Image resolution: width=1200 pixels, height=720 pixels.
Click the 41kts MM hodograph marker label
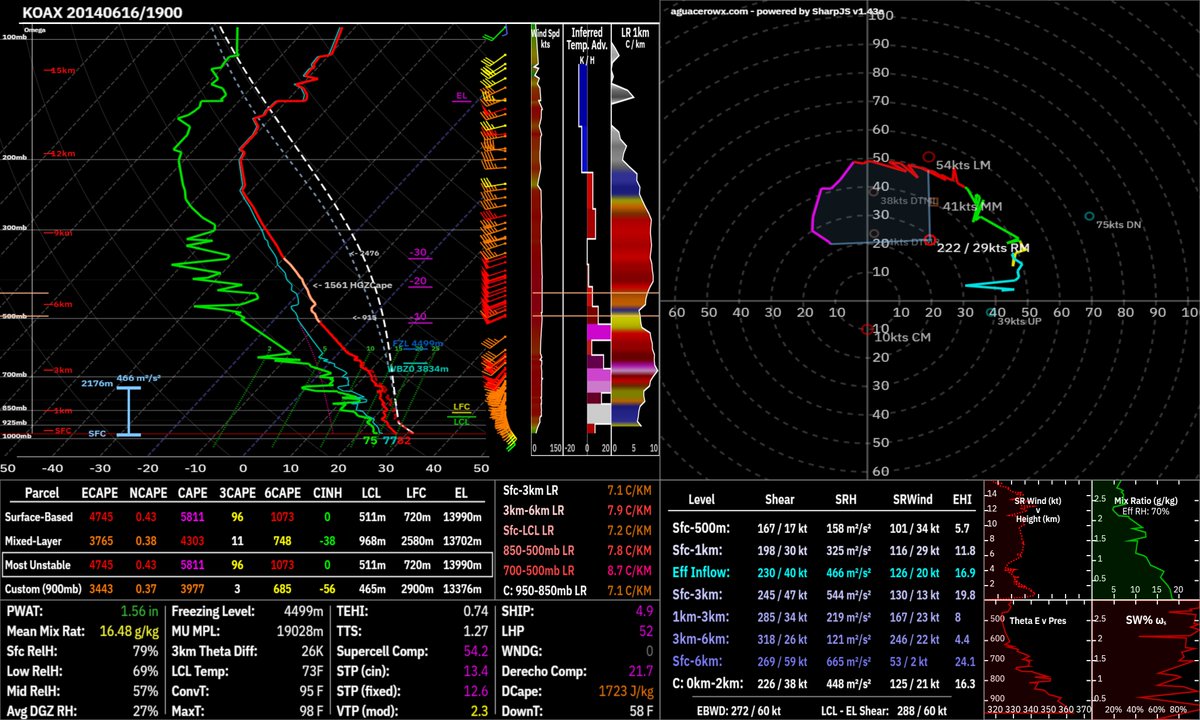coord(971,206)
